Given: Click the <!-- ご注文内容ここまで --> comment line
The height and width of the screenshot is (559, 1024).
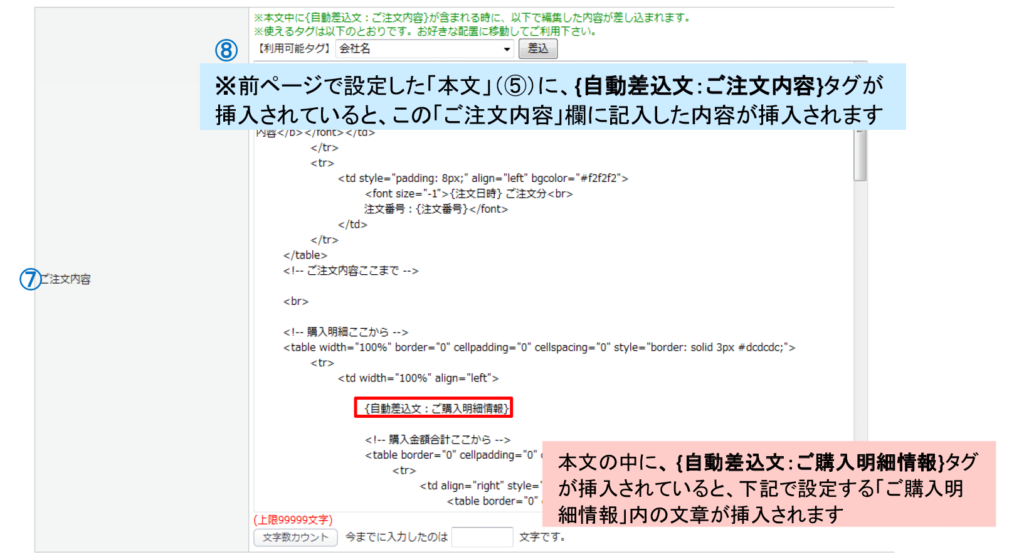Looking at the screenshot, I should pyautogui.click(x=351, y=270).
